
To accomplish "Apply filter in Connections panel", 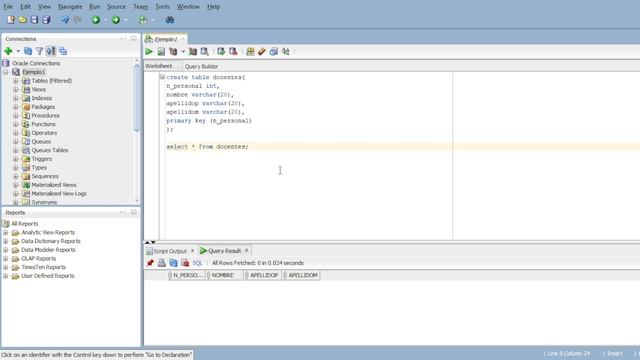I will (x=39, y=51).
